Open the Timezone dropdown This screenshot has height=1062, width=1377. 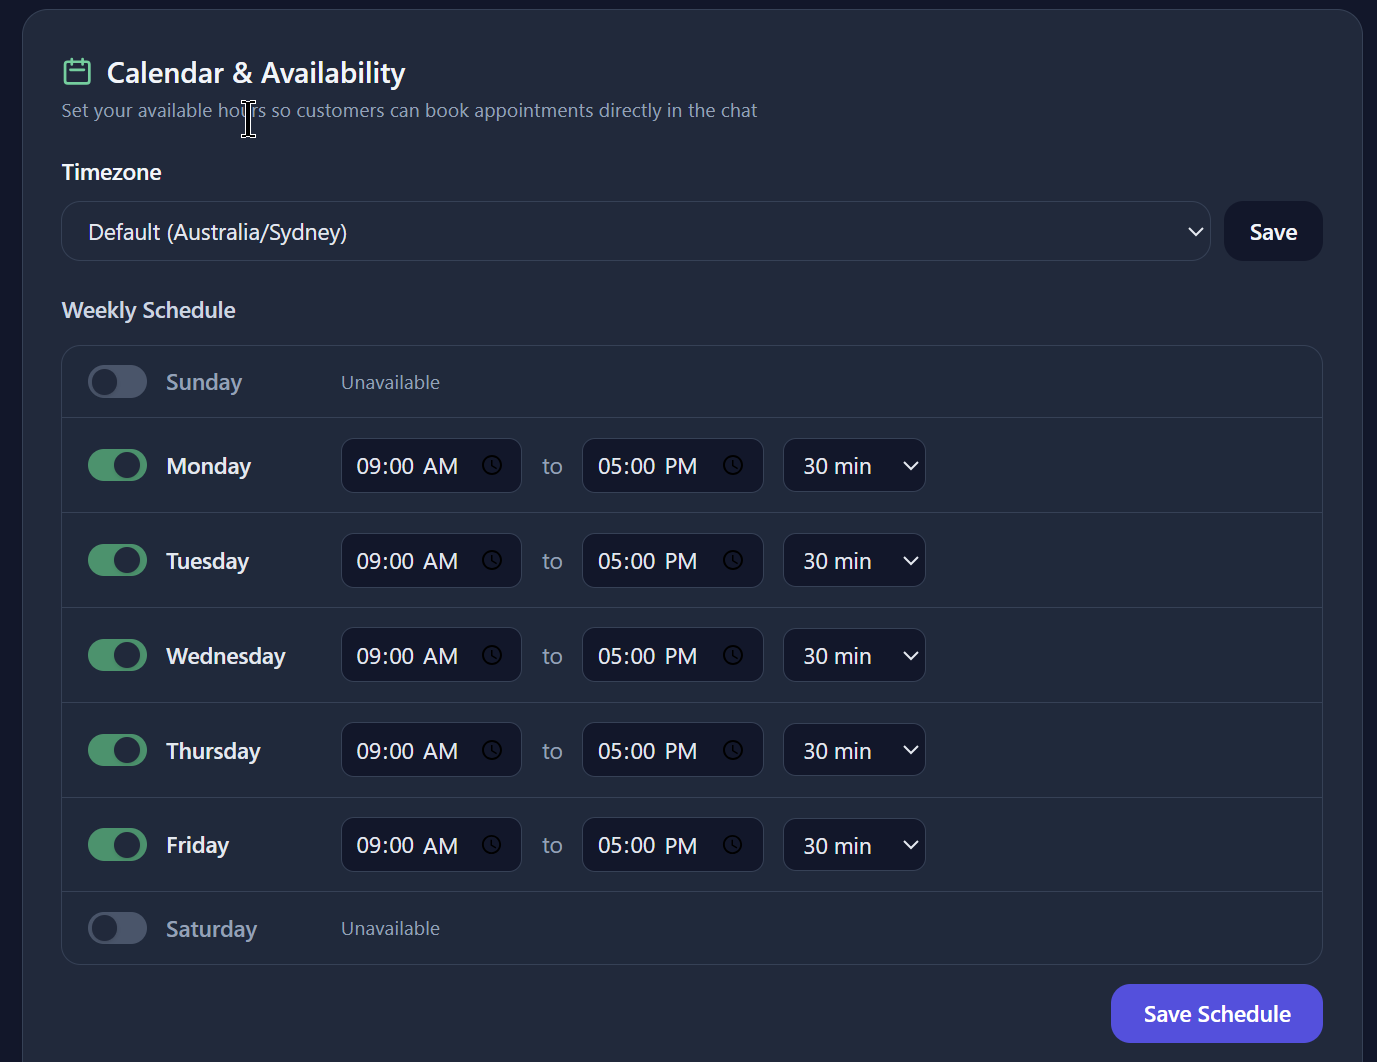636,231
